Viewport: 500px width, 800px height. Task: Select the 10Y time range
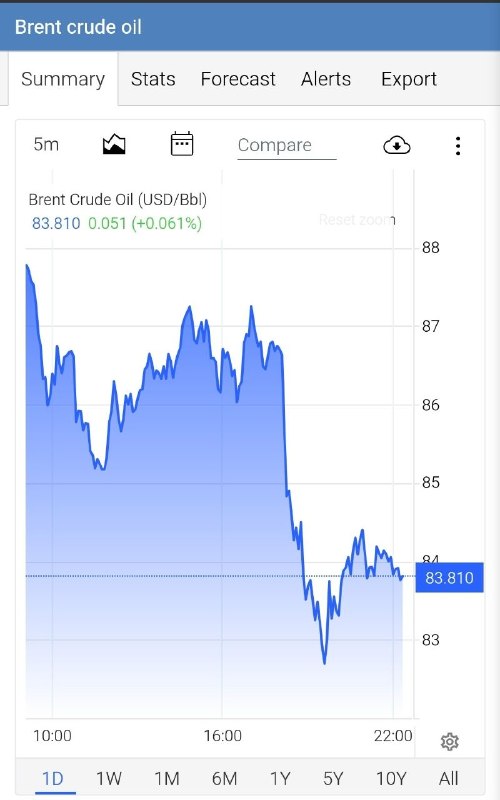391,779
